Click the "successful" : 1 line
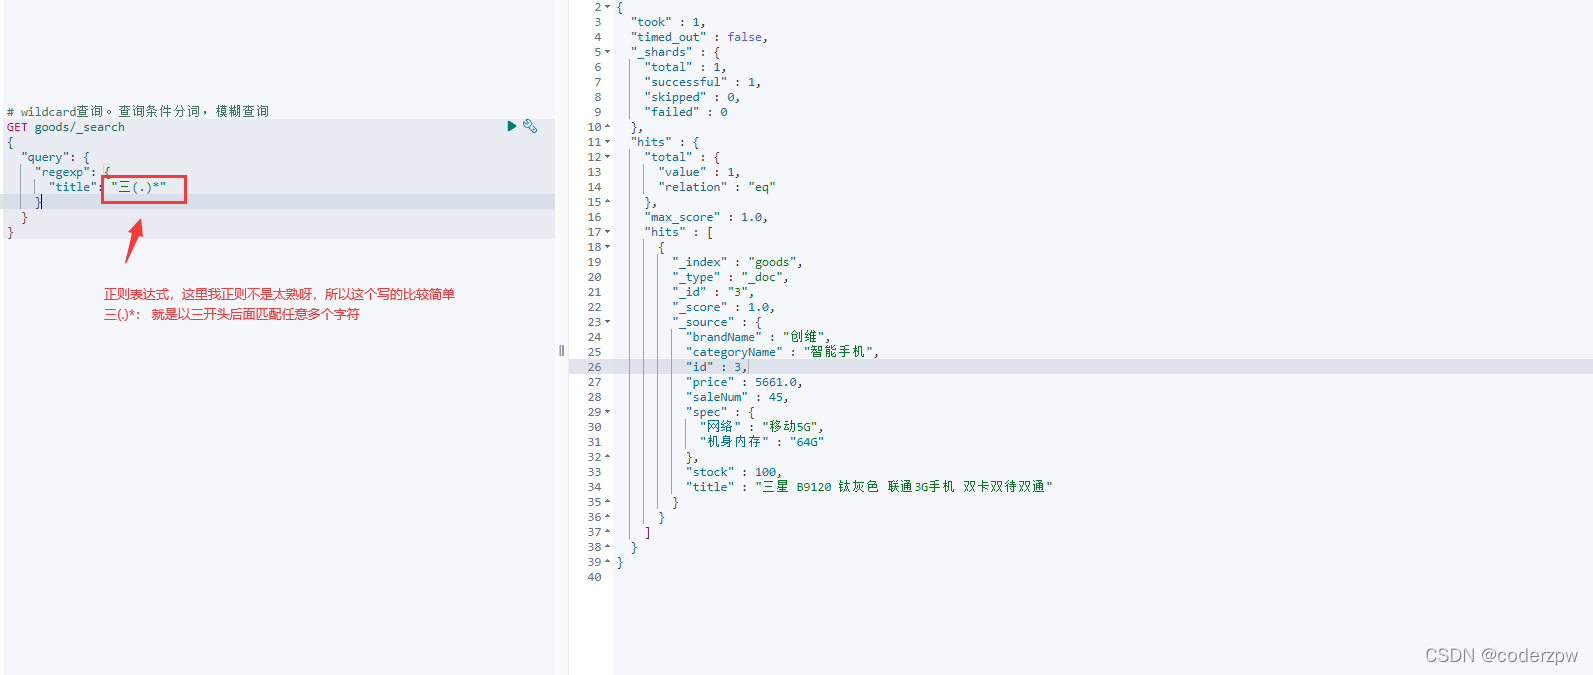1593x675 pixels. tap(703, 82)
